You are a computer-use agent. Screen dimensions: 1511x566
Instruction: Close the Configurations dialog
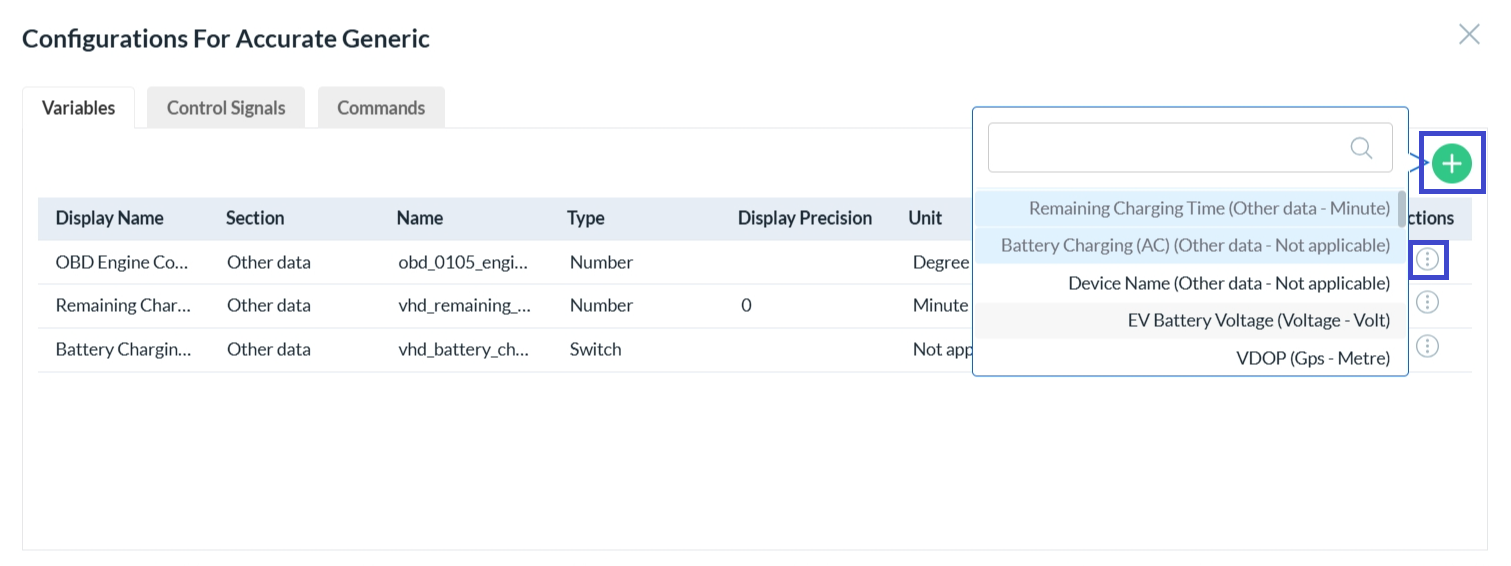pos(1468,35)
